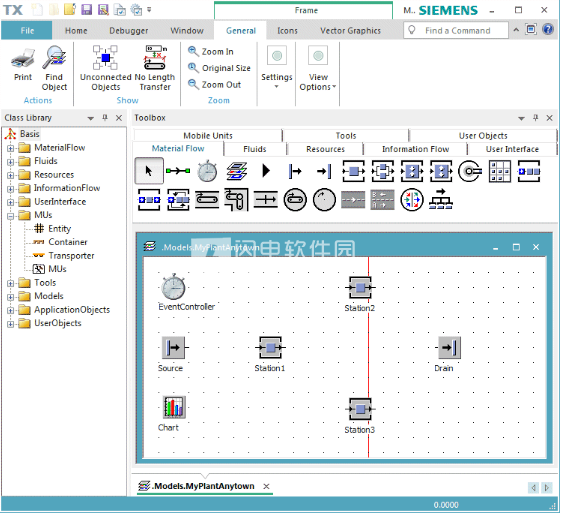Image resolution: width=561 pixels, height=515 pixels.
Task: Collapse the MUs folder
Action: pos(10,216)
